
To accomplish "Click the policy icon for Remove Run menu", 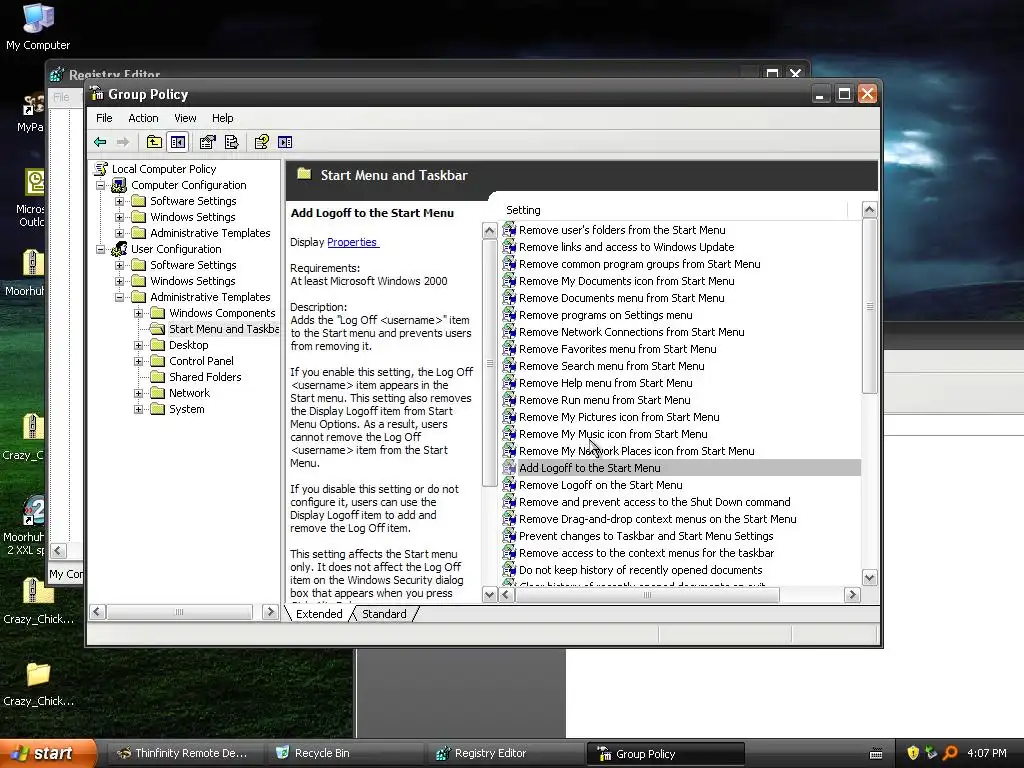I will click(509, 400).
